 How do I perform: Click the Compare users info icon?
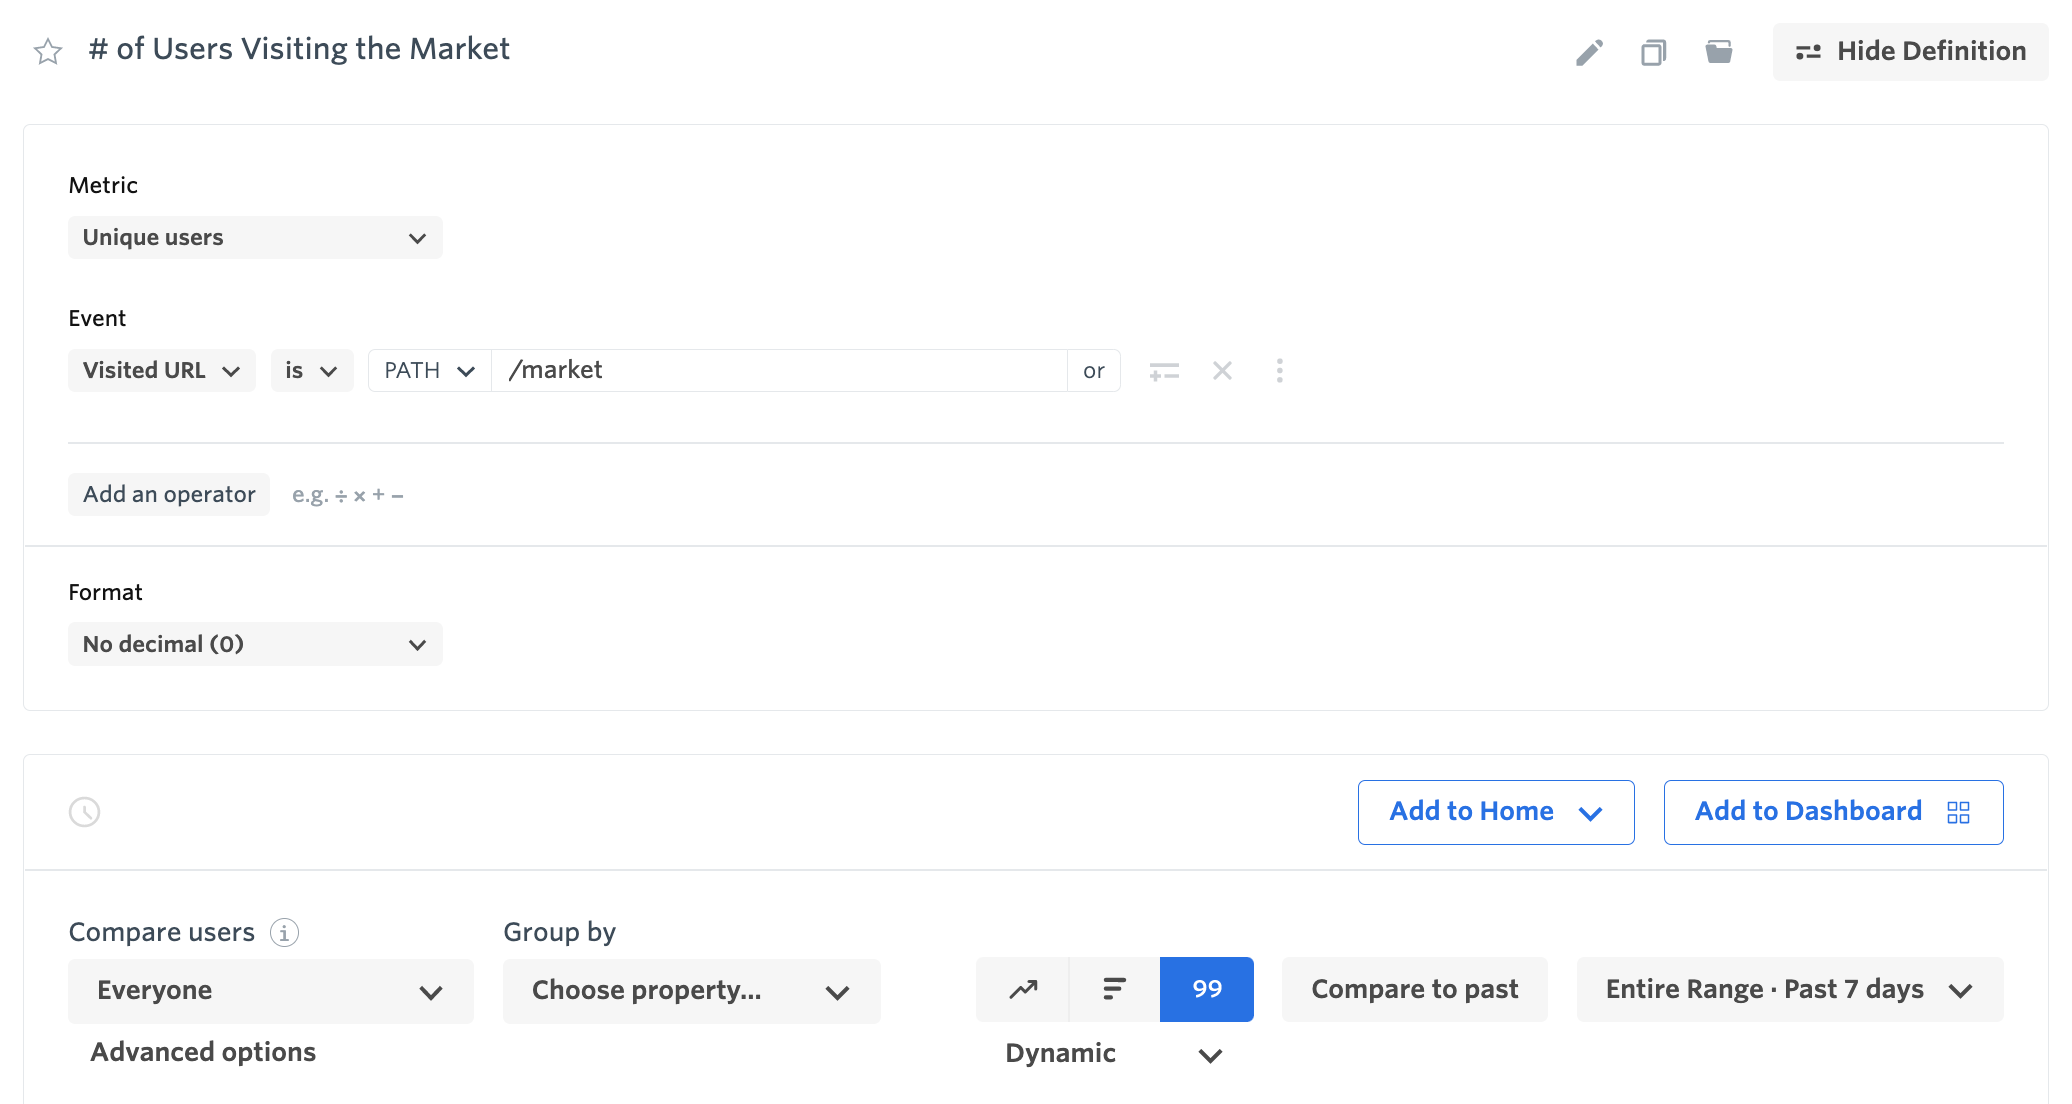pyautogui.click(x=285, y=933)
